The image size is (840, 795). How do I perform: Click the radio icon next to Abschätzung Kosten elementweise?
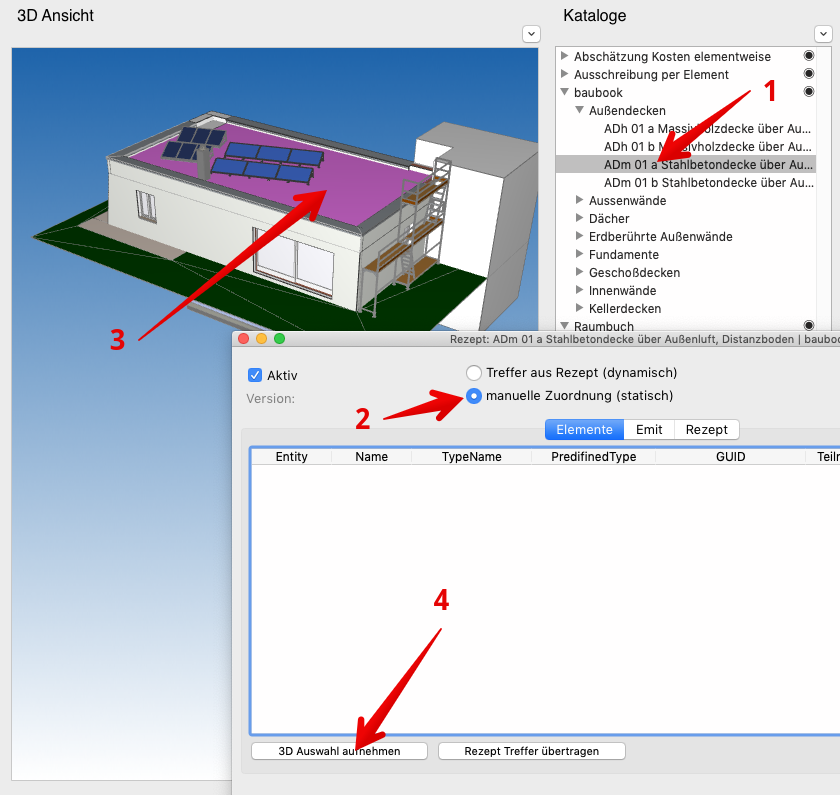pyautogui.click(x=809, y=57)
